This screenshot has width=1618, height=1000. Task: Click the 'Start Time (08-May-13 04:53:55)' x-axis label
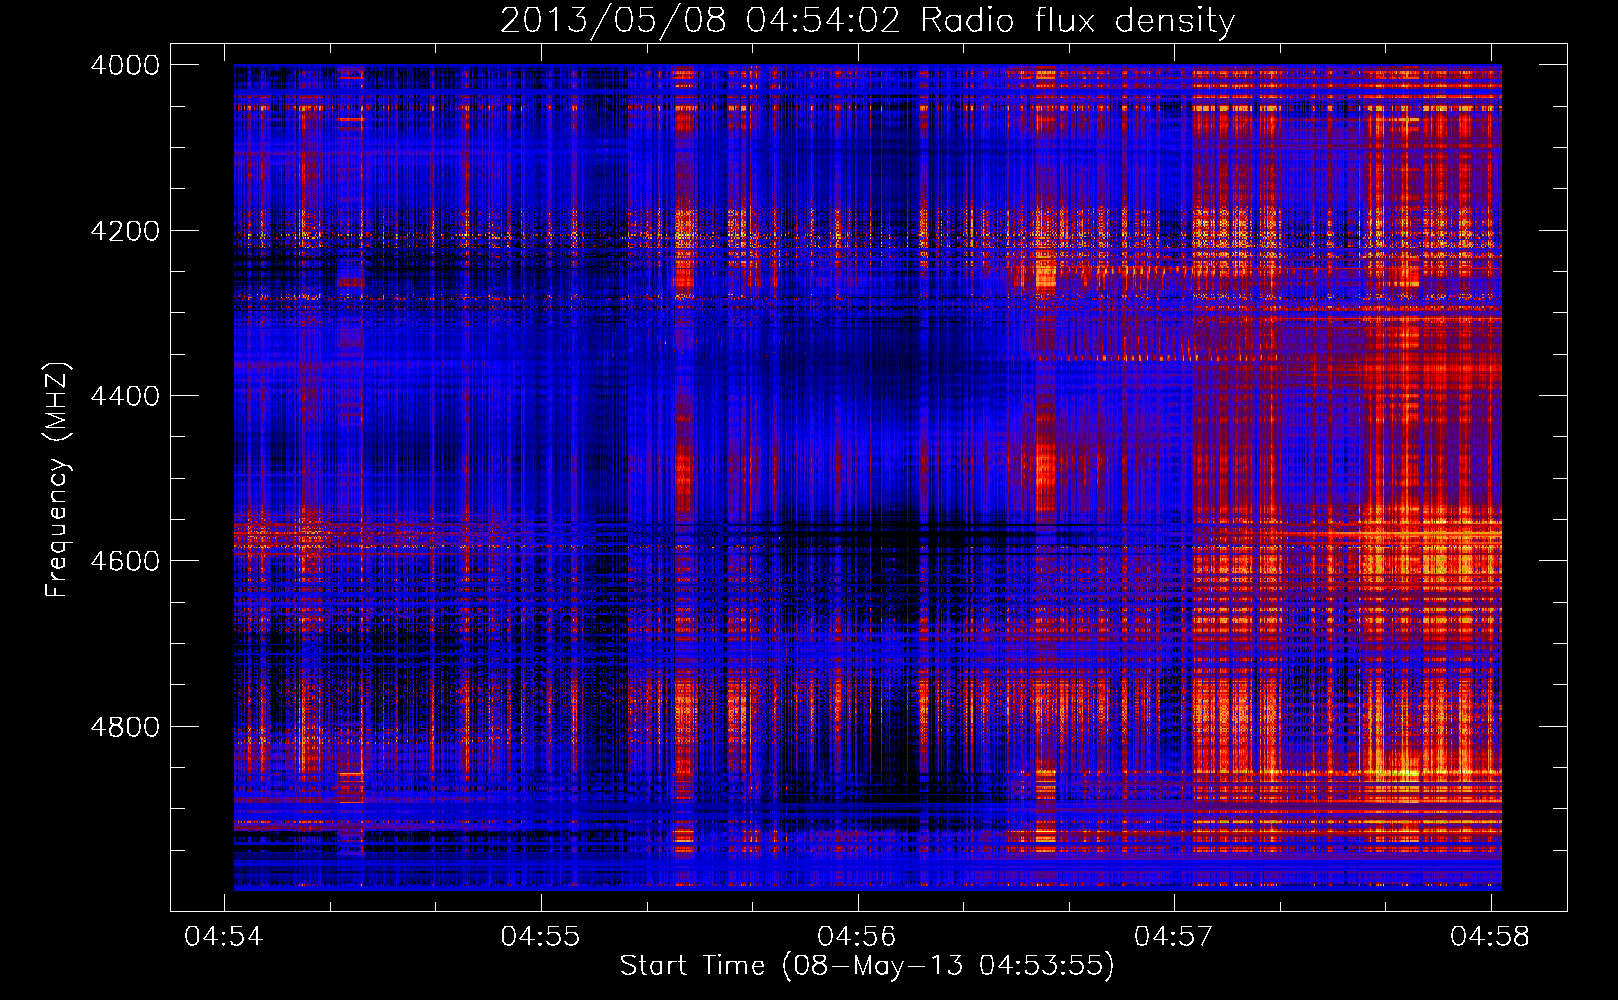point(867,966)
